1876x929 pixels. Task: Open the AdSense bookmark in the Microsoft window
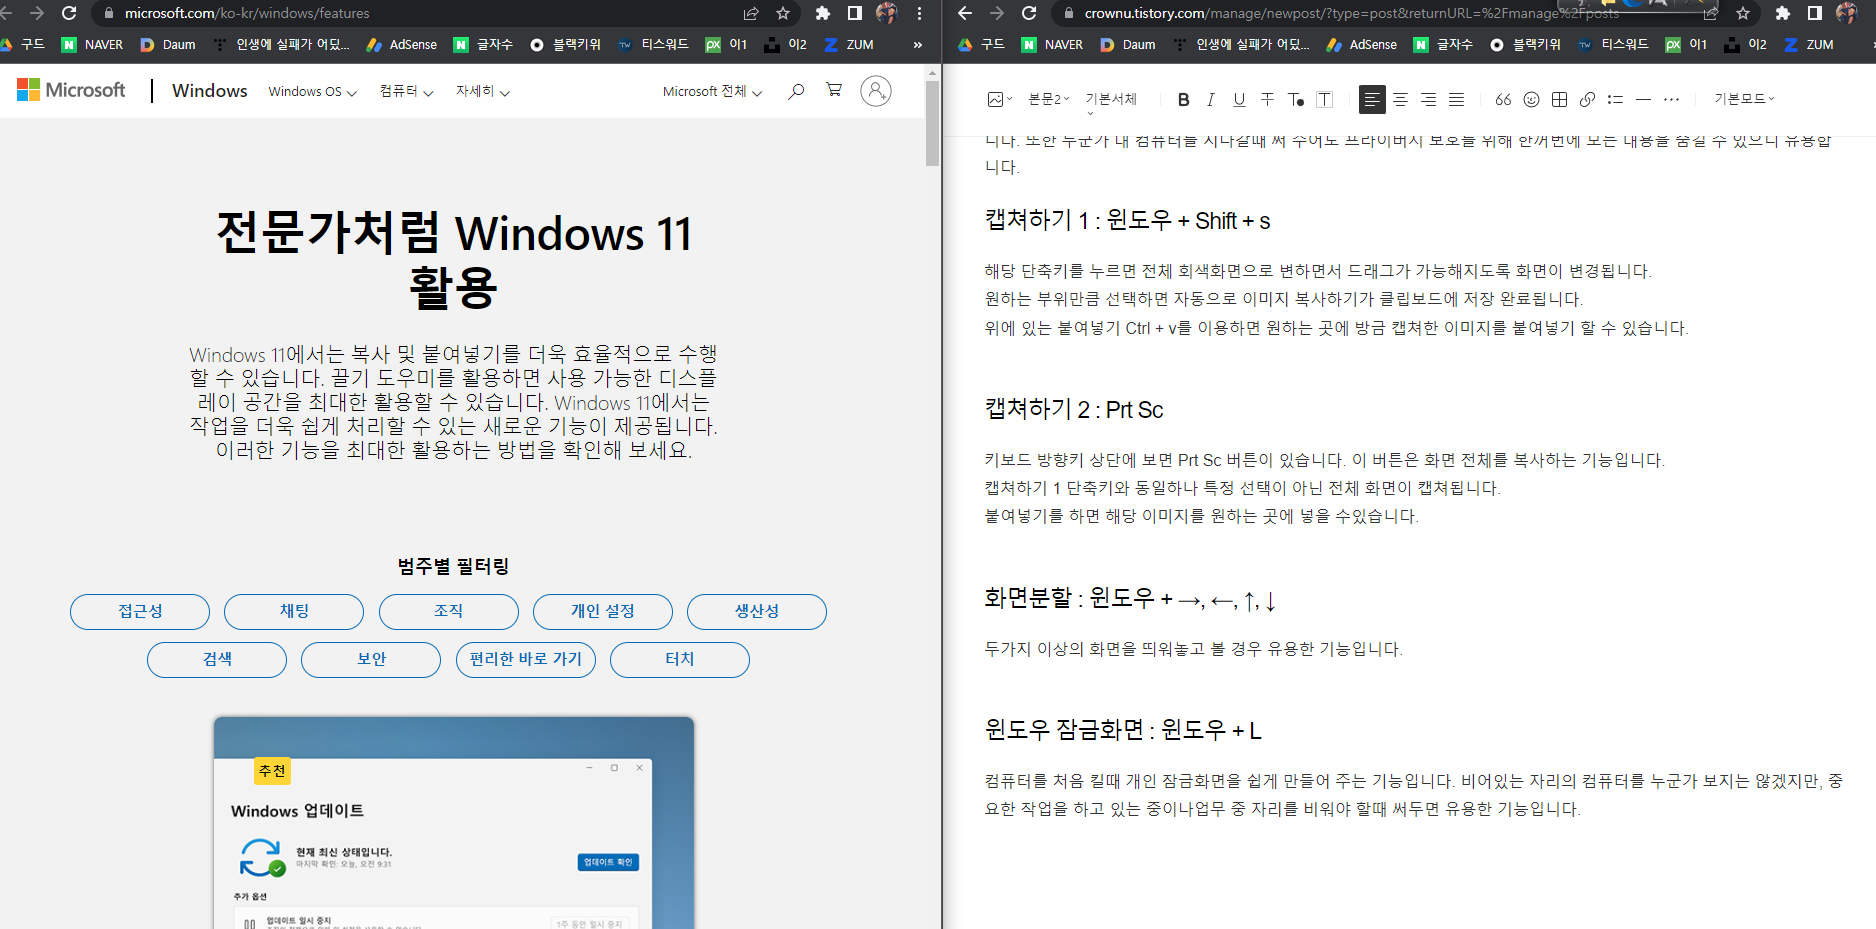[x=402, y=45]
